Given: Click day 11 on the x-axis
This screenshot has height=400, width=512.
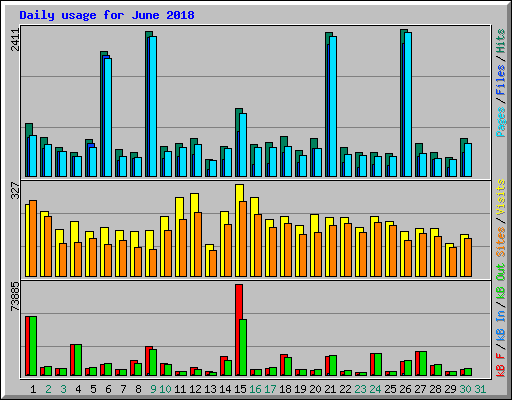Looking at the screenshot, I should tap(180, 389).
